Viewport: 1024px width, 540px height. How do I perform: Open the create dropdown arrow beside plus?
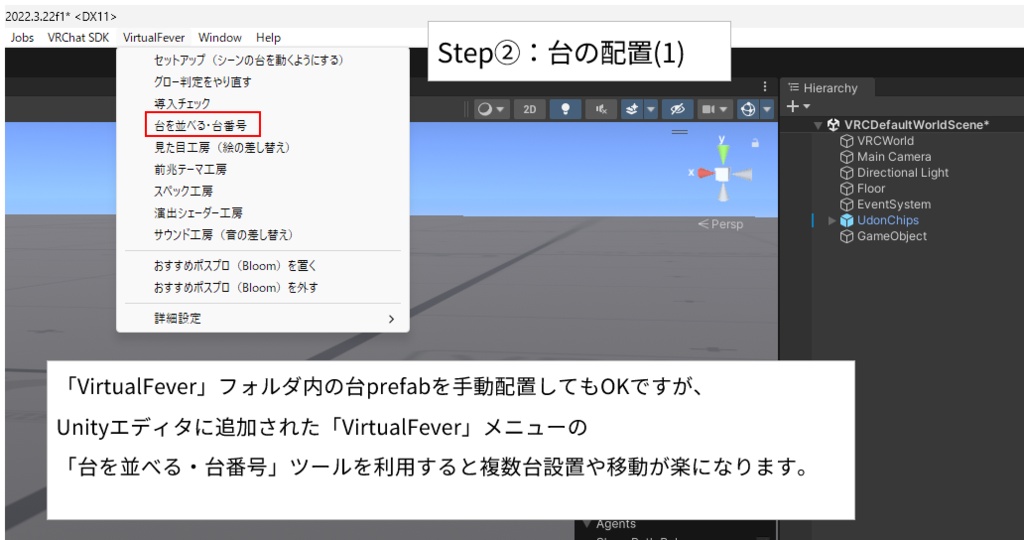[x=807, y=106]
